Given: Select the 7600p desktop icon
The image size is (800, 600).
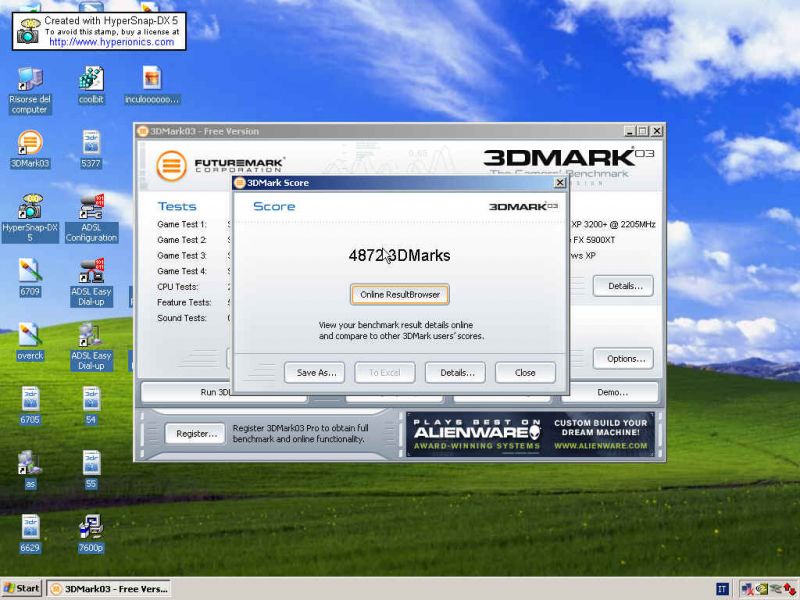Looking at the screenshot, I should [x=91, y=534].
